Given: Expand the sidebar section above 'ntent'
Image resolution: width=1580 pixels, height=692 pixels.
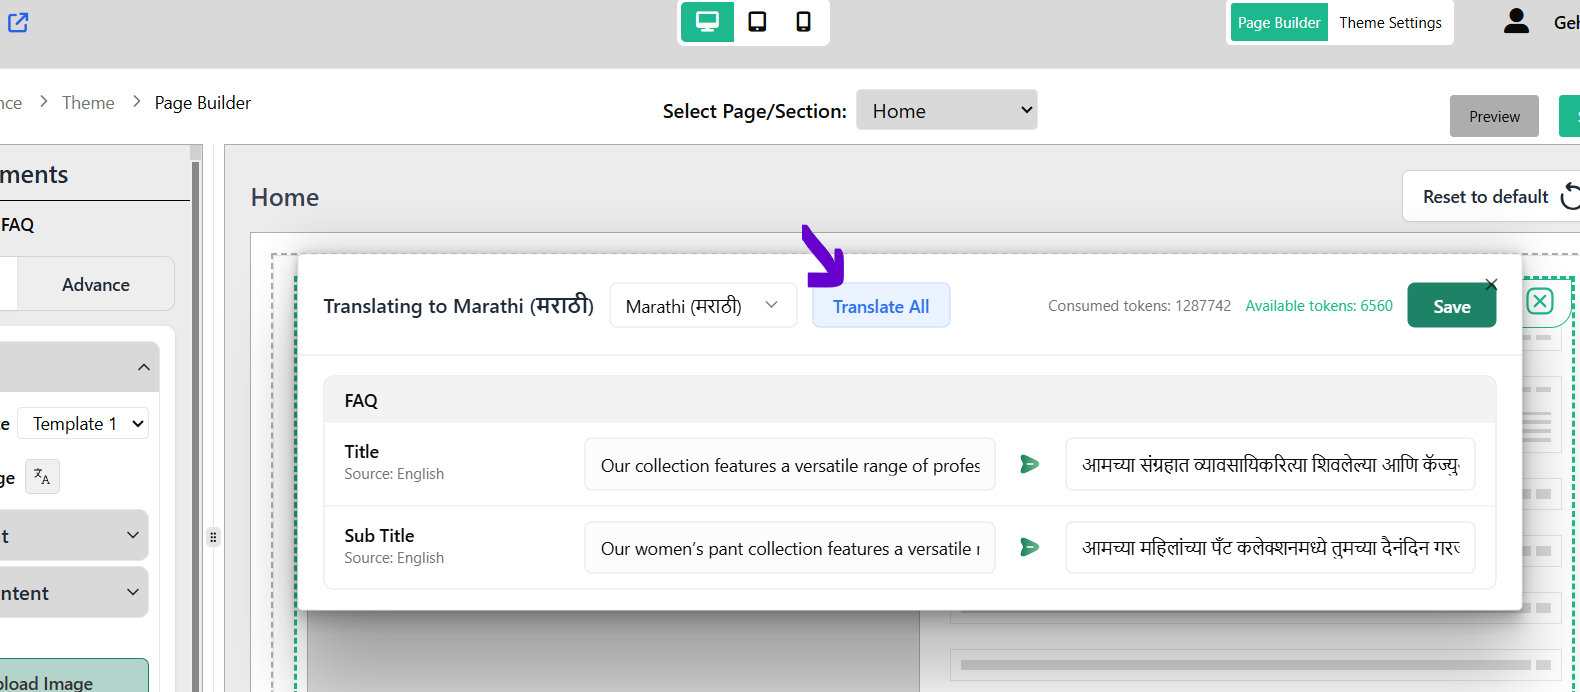Looking at the screenshot, I should pyautogui.click(x=74, y=535).
